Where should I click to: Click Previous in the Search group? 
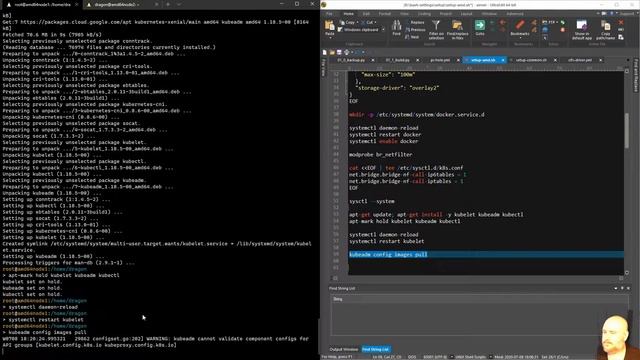pyautogui.click(x=416, y=30)
